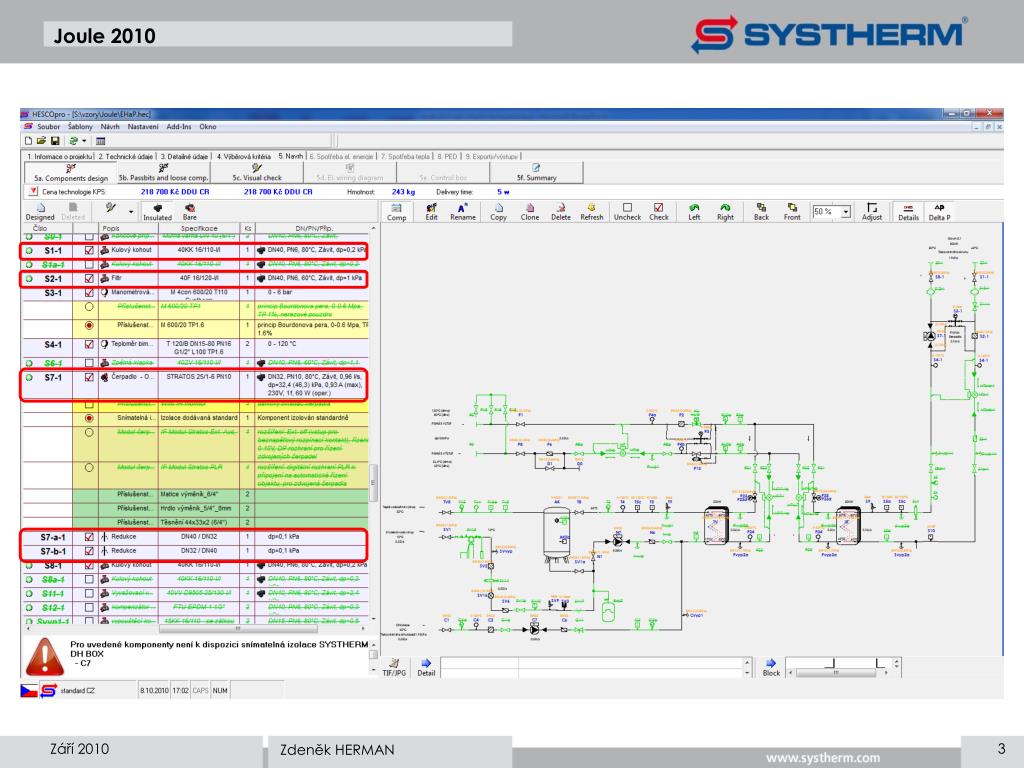Toggle checkbox for row S7-1 Čerpadlo
Screen dimensions: 1024x768
click(89, 377)
